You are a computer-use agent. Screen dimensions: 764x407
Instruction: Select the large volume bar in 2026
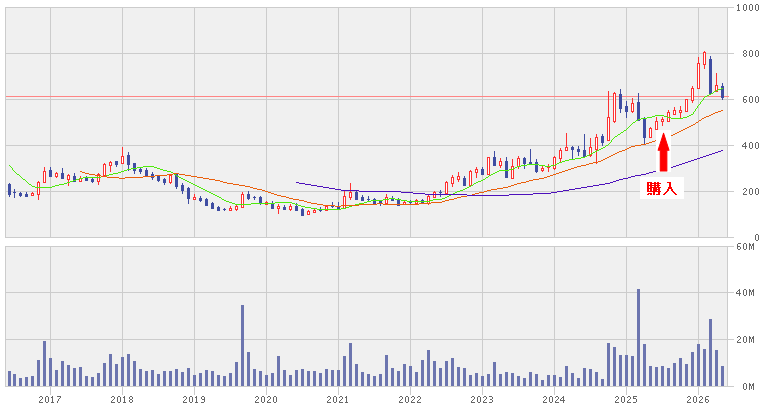coord(710,352)
